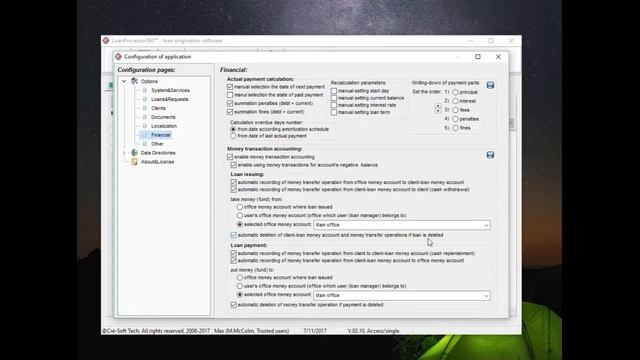Click V.02.10, Access/single status text
Screen dimensions: 640x360
(373, 331)
